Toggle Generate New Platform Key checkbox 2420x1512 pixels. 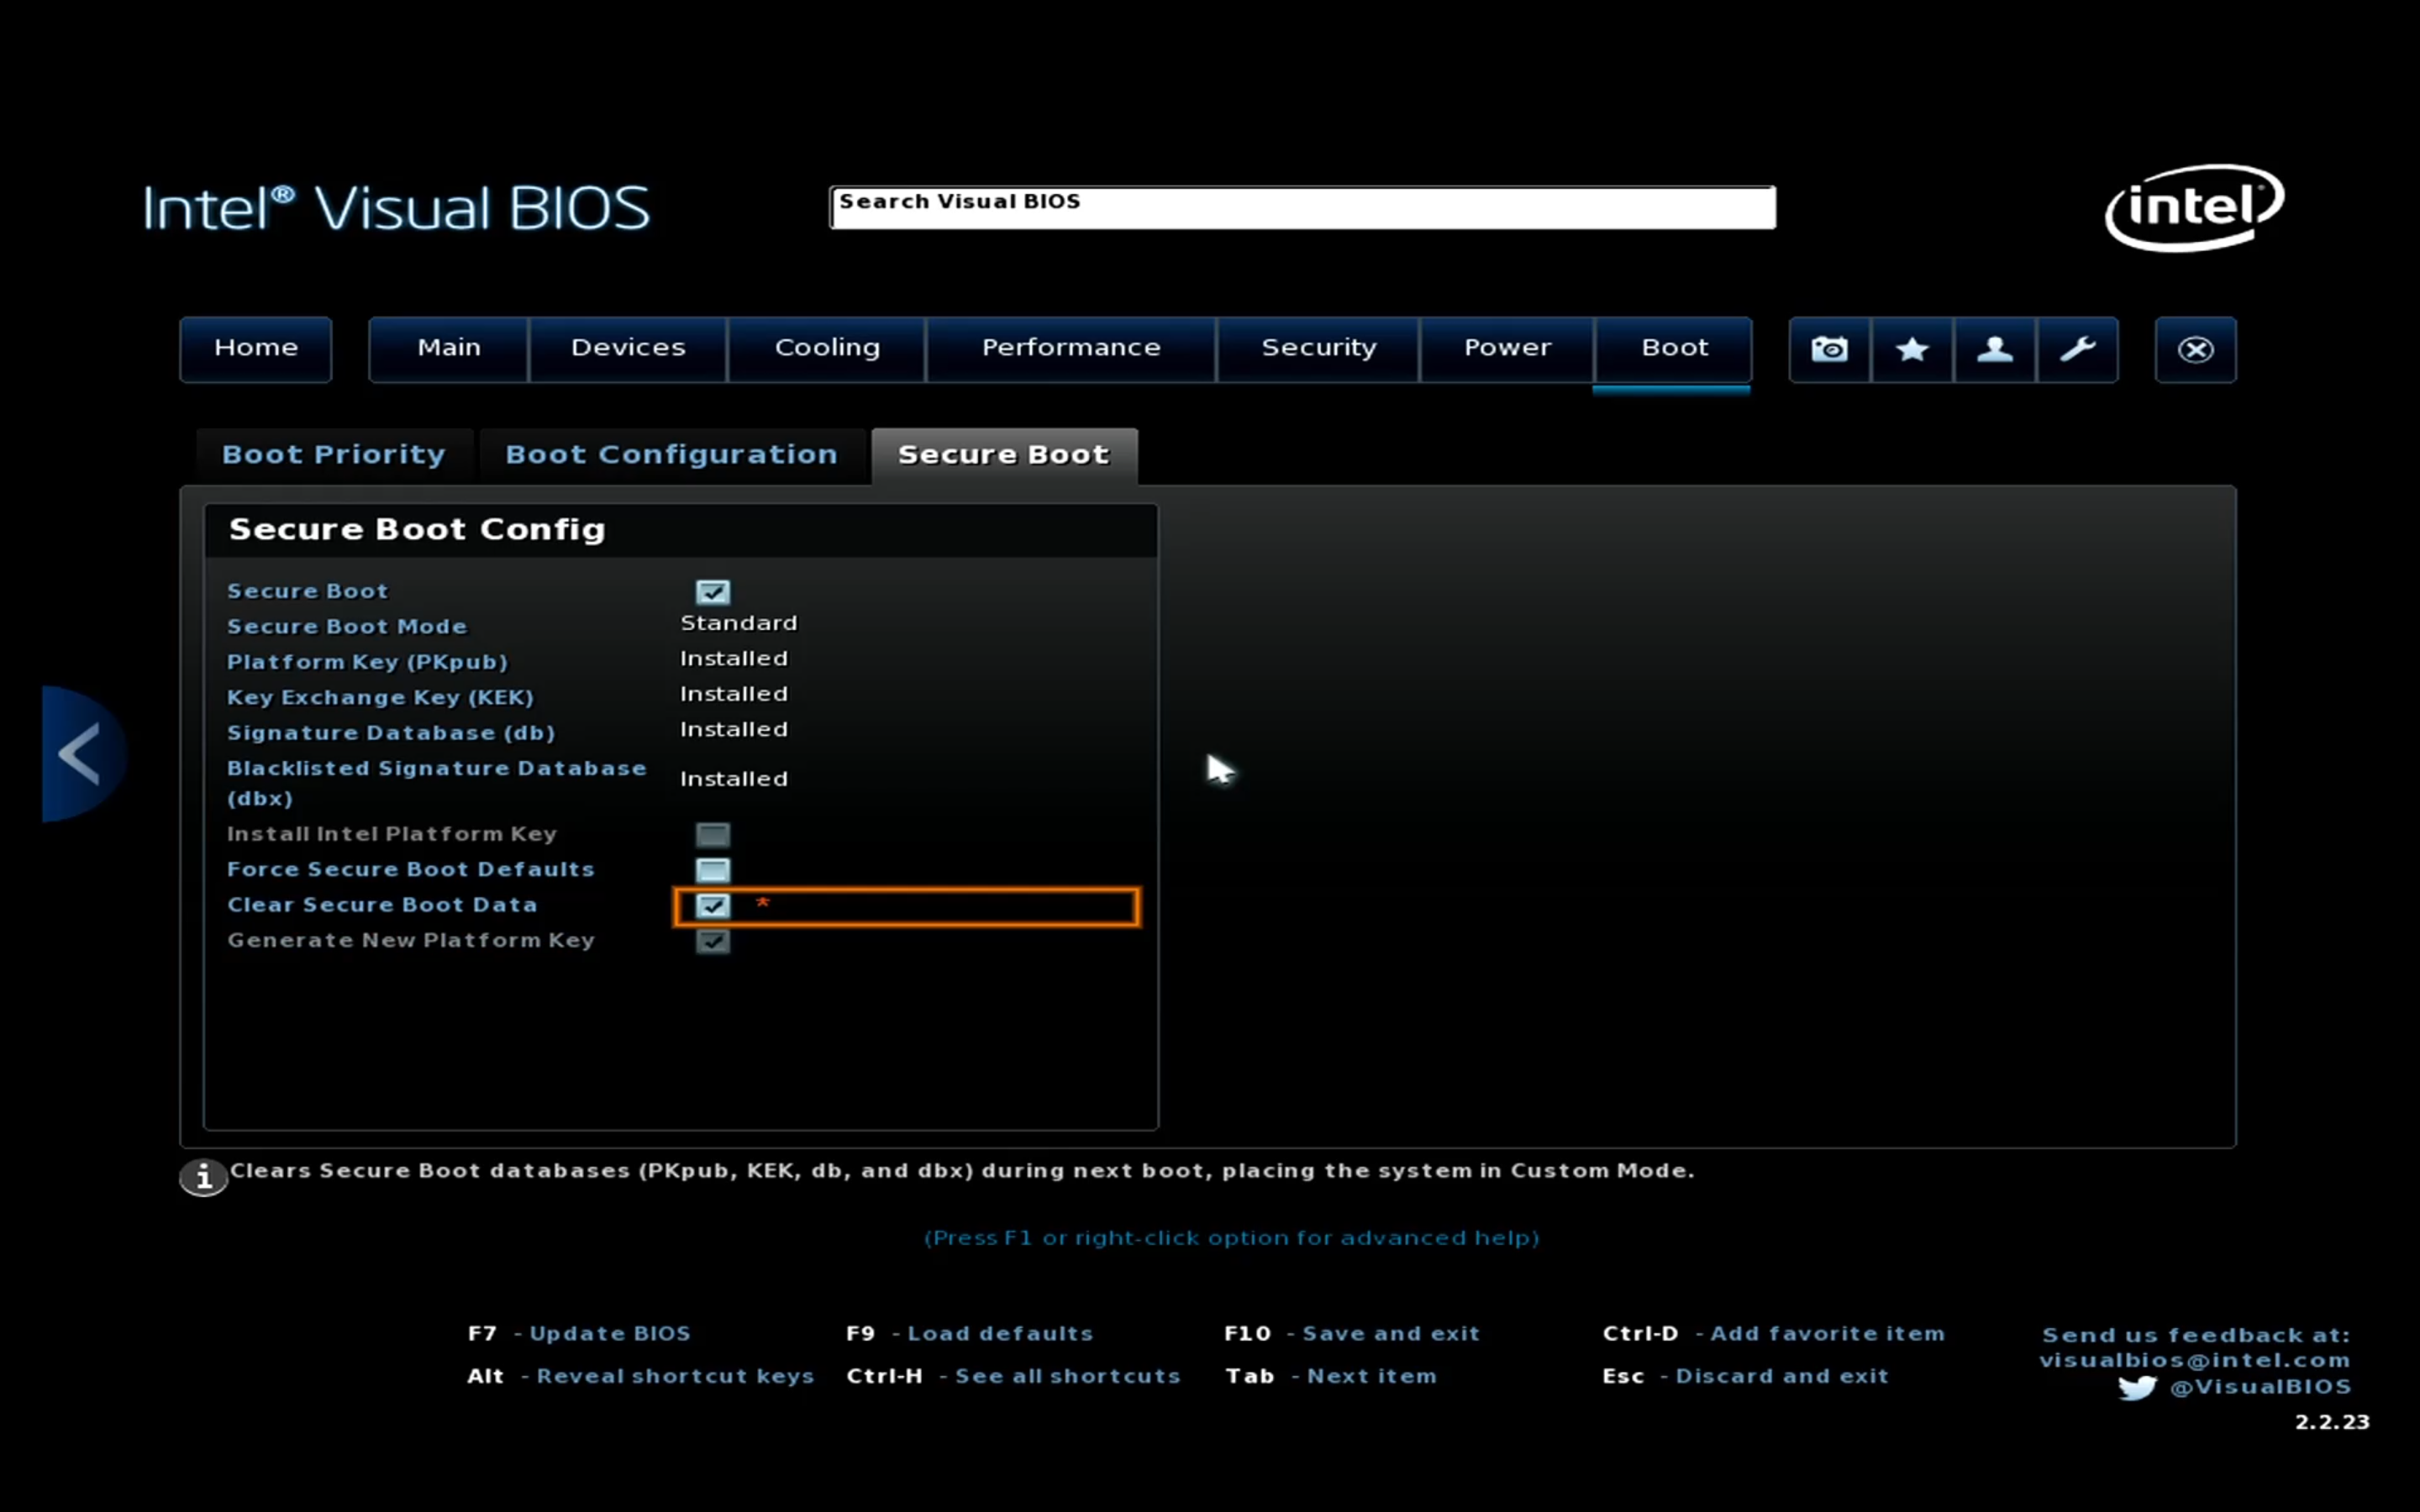coord(713,941)
